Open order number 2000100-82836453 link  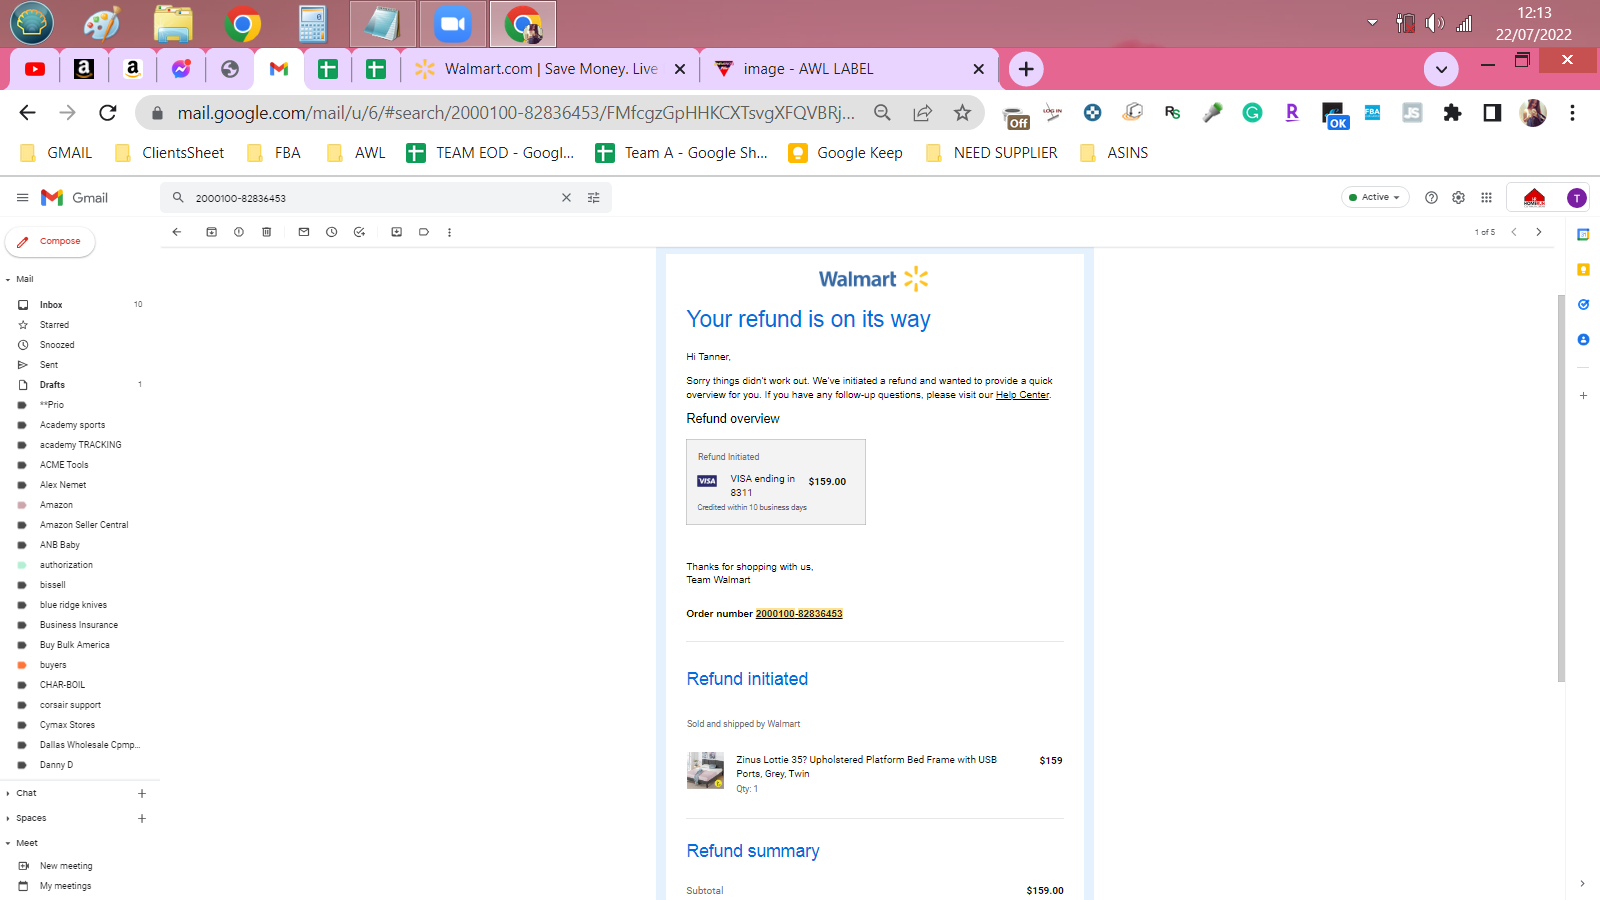pyautogui.click(x=799, y=614)
